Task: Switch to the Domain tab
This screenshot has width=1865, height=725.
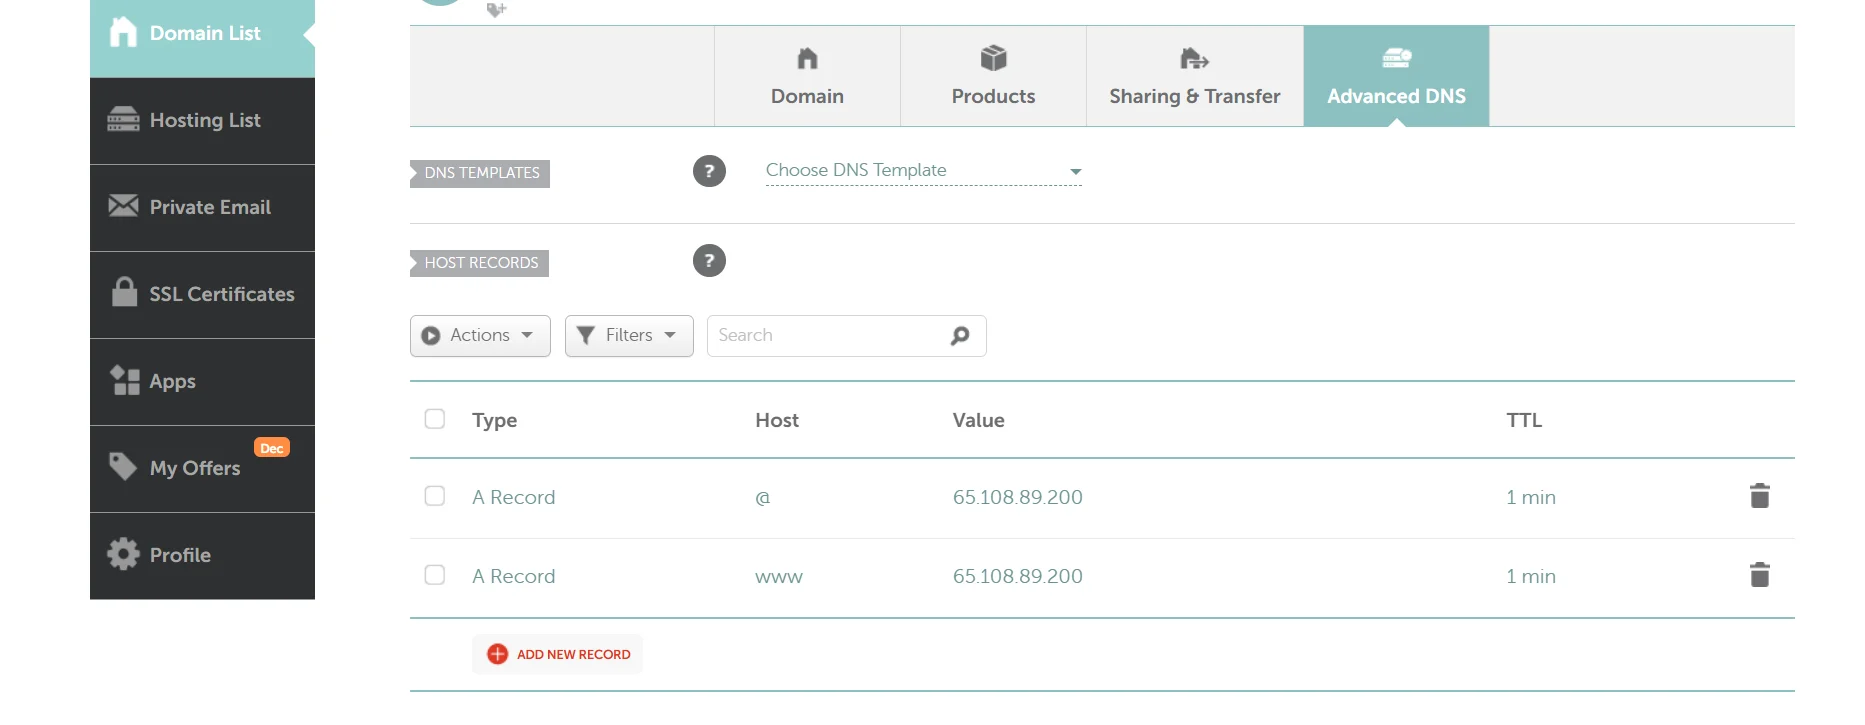Action: (807, 76)
